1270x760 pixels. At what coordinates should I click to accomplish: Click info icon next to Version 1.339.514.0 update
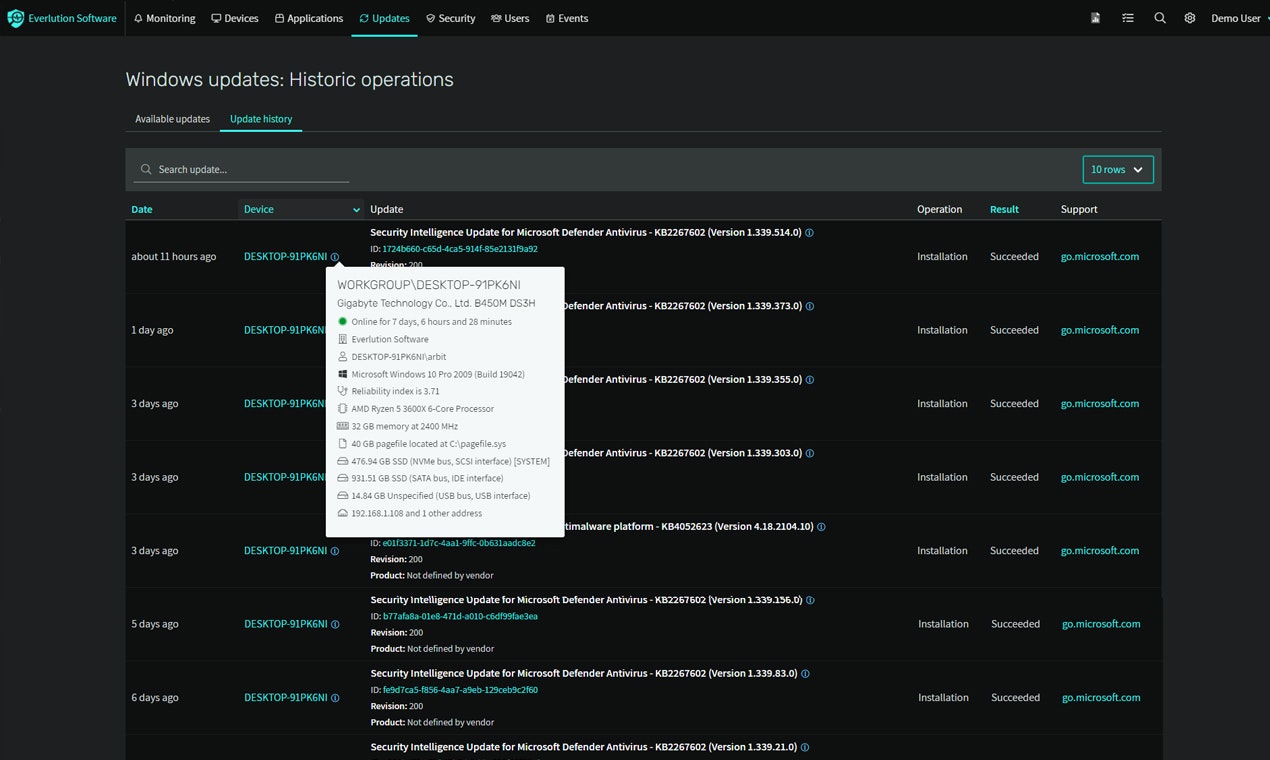click(810, 233)
